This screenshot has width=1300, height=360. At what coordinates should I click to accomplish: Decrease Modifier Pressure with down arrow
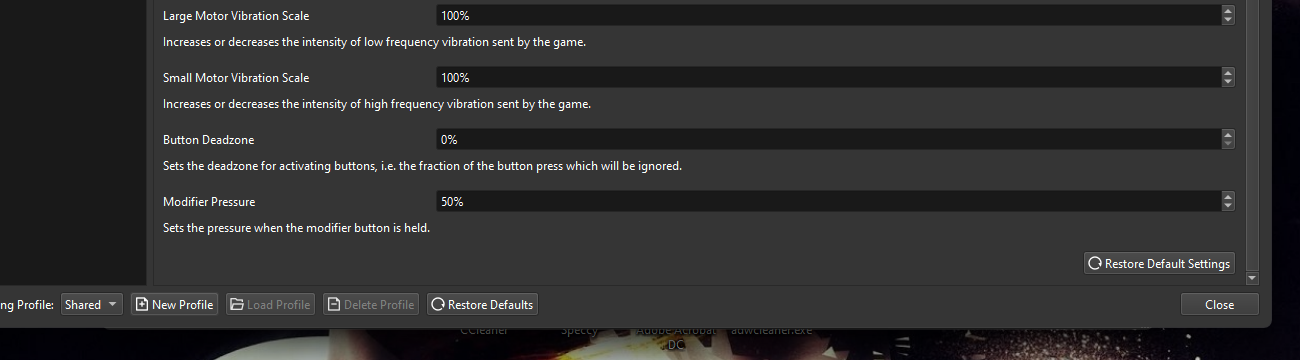click(1228, 206)
